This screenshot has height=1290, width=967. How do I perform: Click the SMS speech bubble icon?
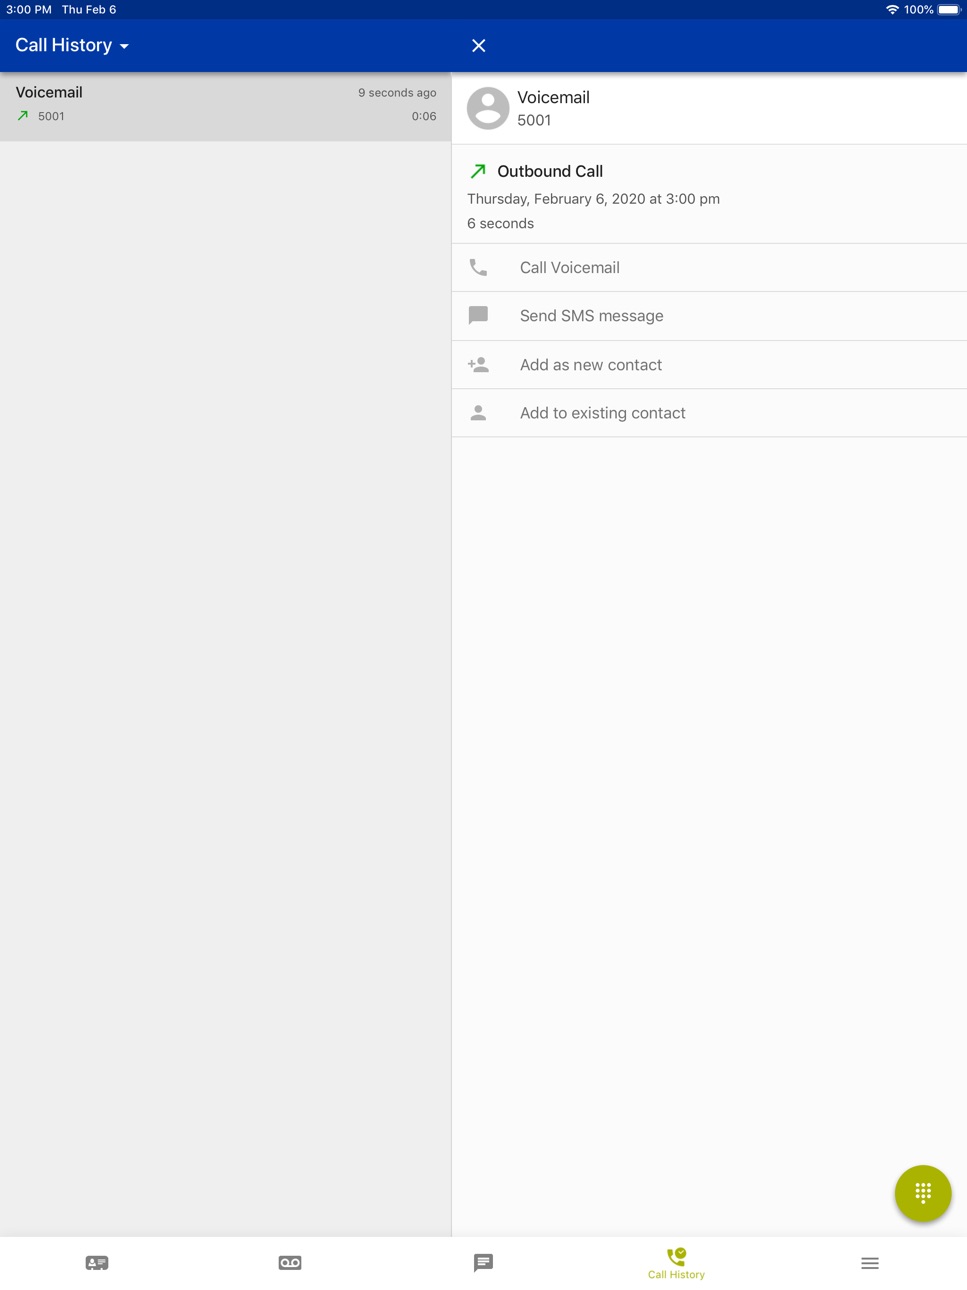478,316
